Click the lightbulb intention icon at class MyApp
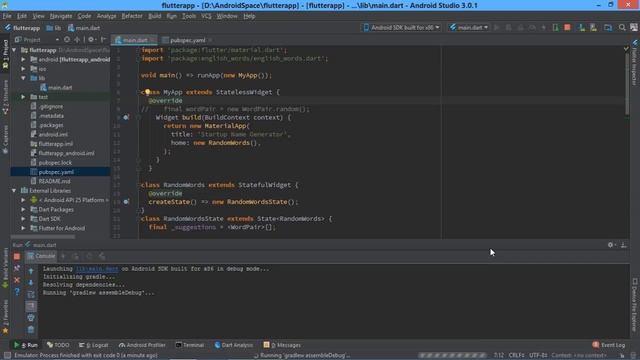 (147, 92)
